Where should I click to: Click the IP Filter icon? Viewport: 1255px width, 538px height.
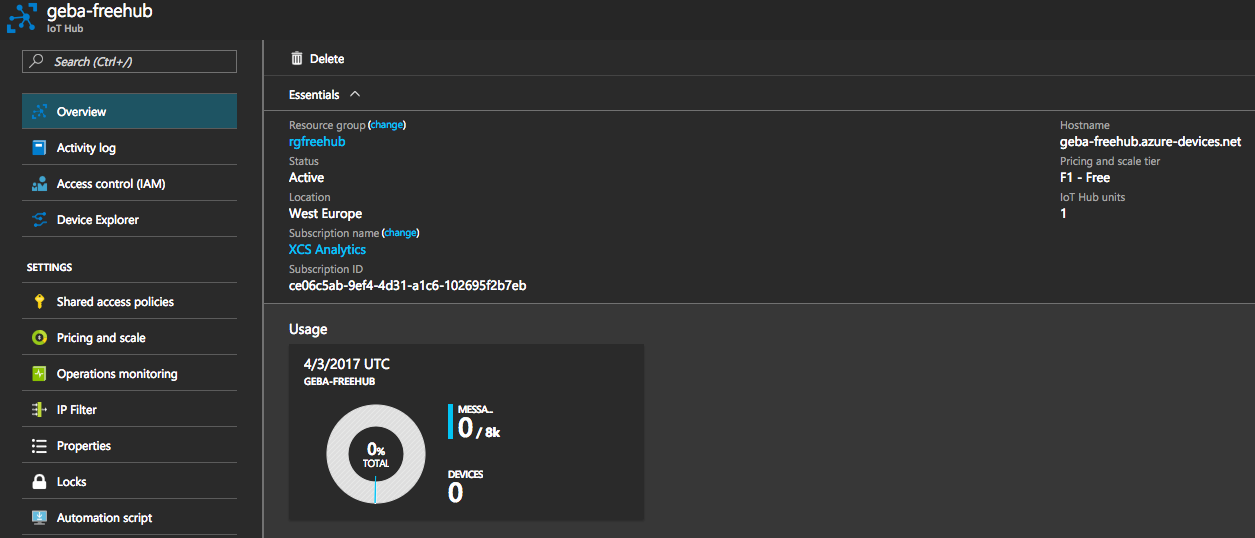click(x=40, y=410)
